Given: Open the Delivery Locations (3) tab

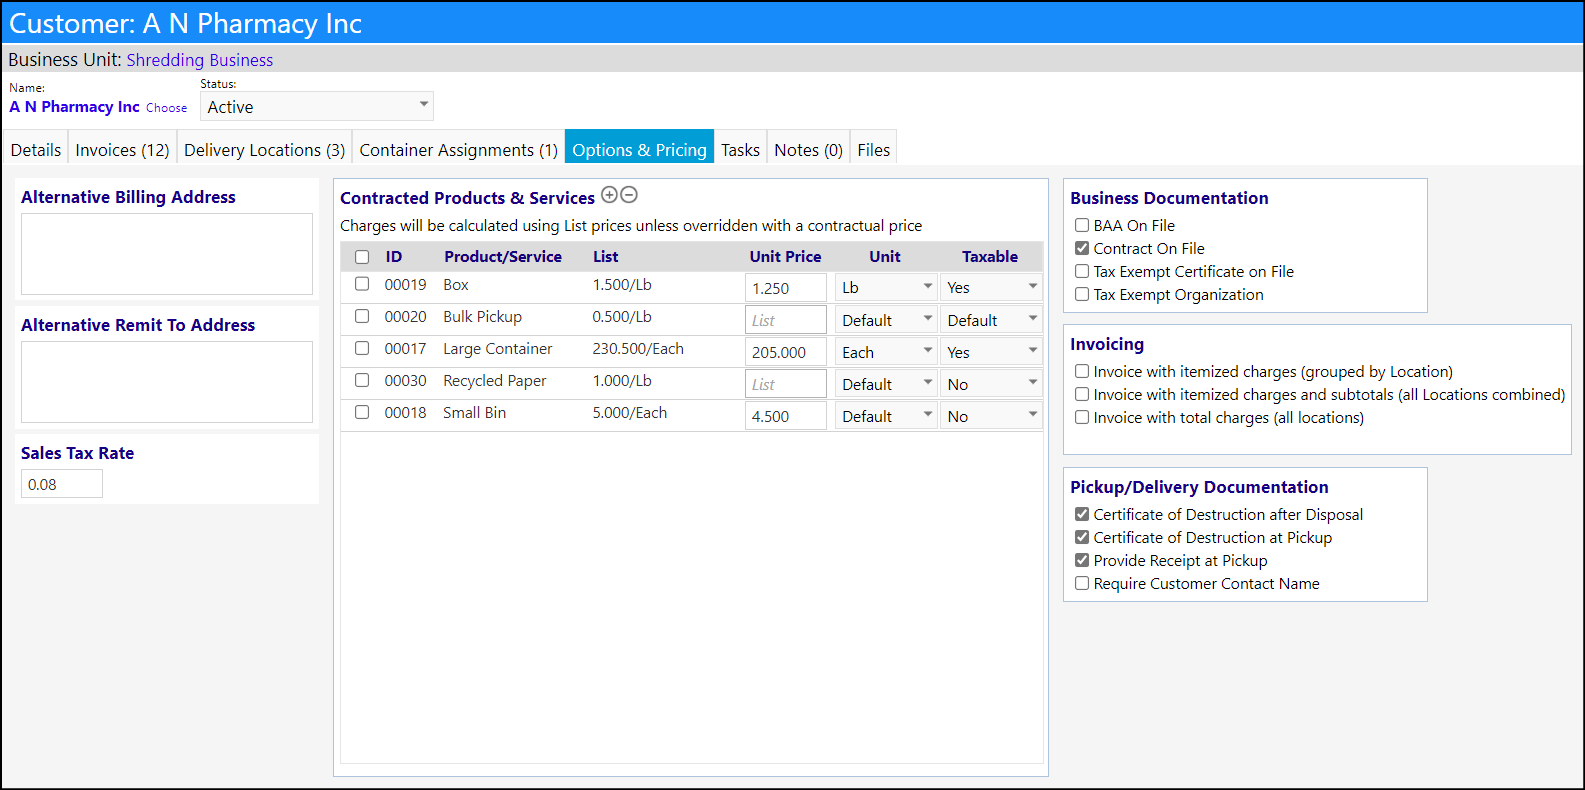Looking at the screenshot, I should pyautogui.click(x=265, y=149).
